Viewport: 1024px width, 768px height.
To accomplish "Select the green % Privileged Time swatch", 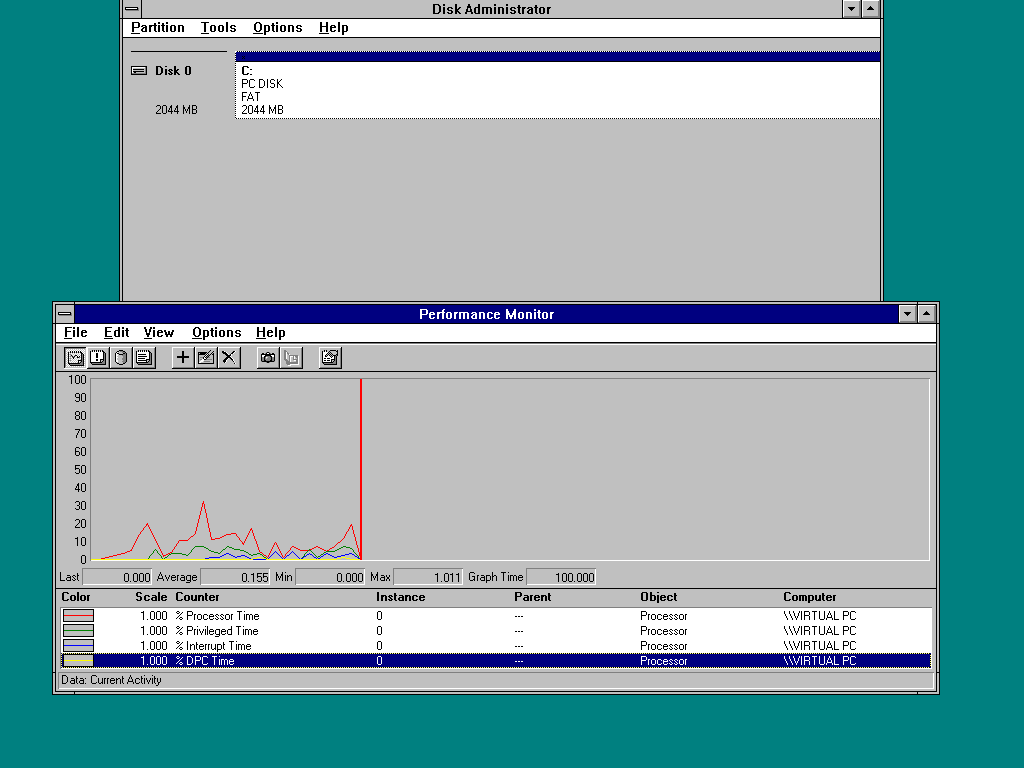I will point(78,630).
